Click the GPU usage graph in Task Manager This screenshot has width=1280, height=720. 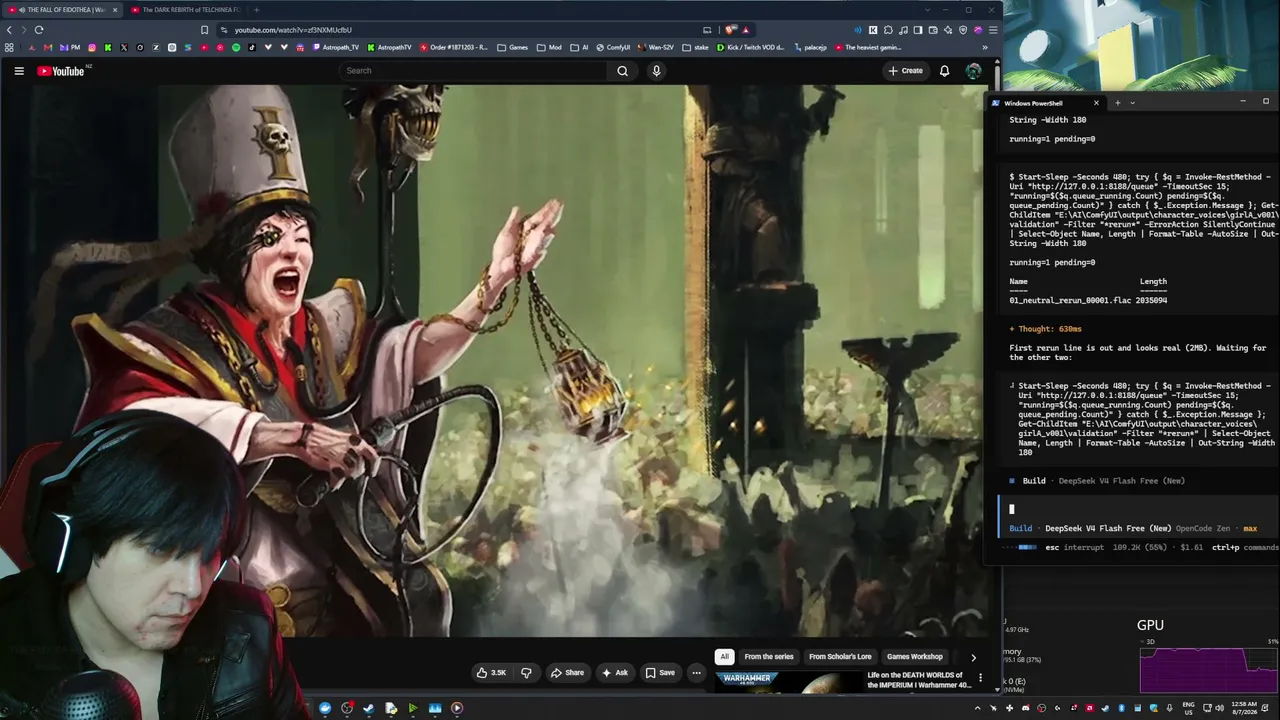coord(1209,669)
